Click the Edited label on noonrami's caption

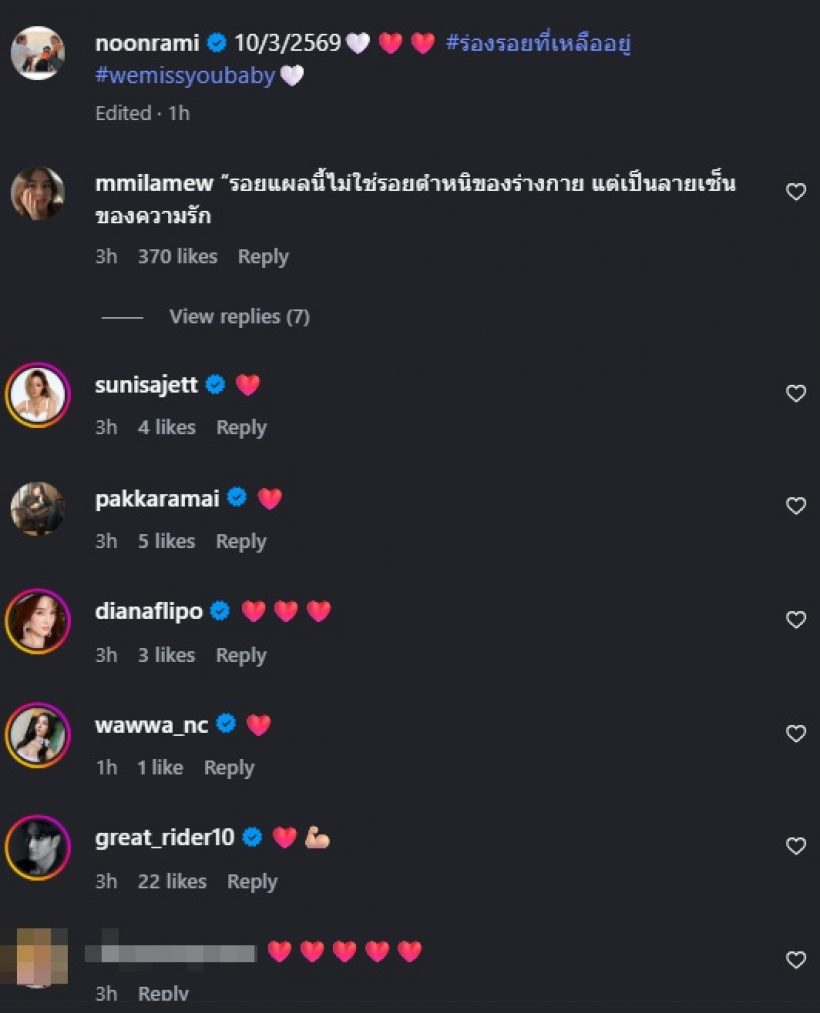pos(122,113)
